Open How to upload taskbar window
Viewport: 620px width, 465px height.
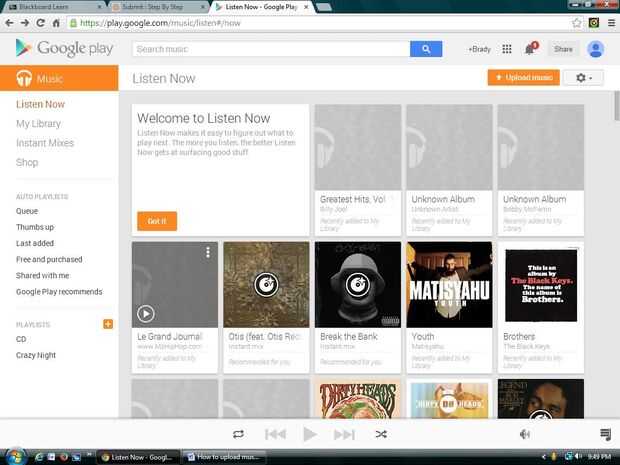coord(224,457)
